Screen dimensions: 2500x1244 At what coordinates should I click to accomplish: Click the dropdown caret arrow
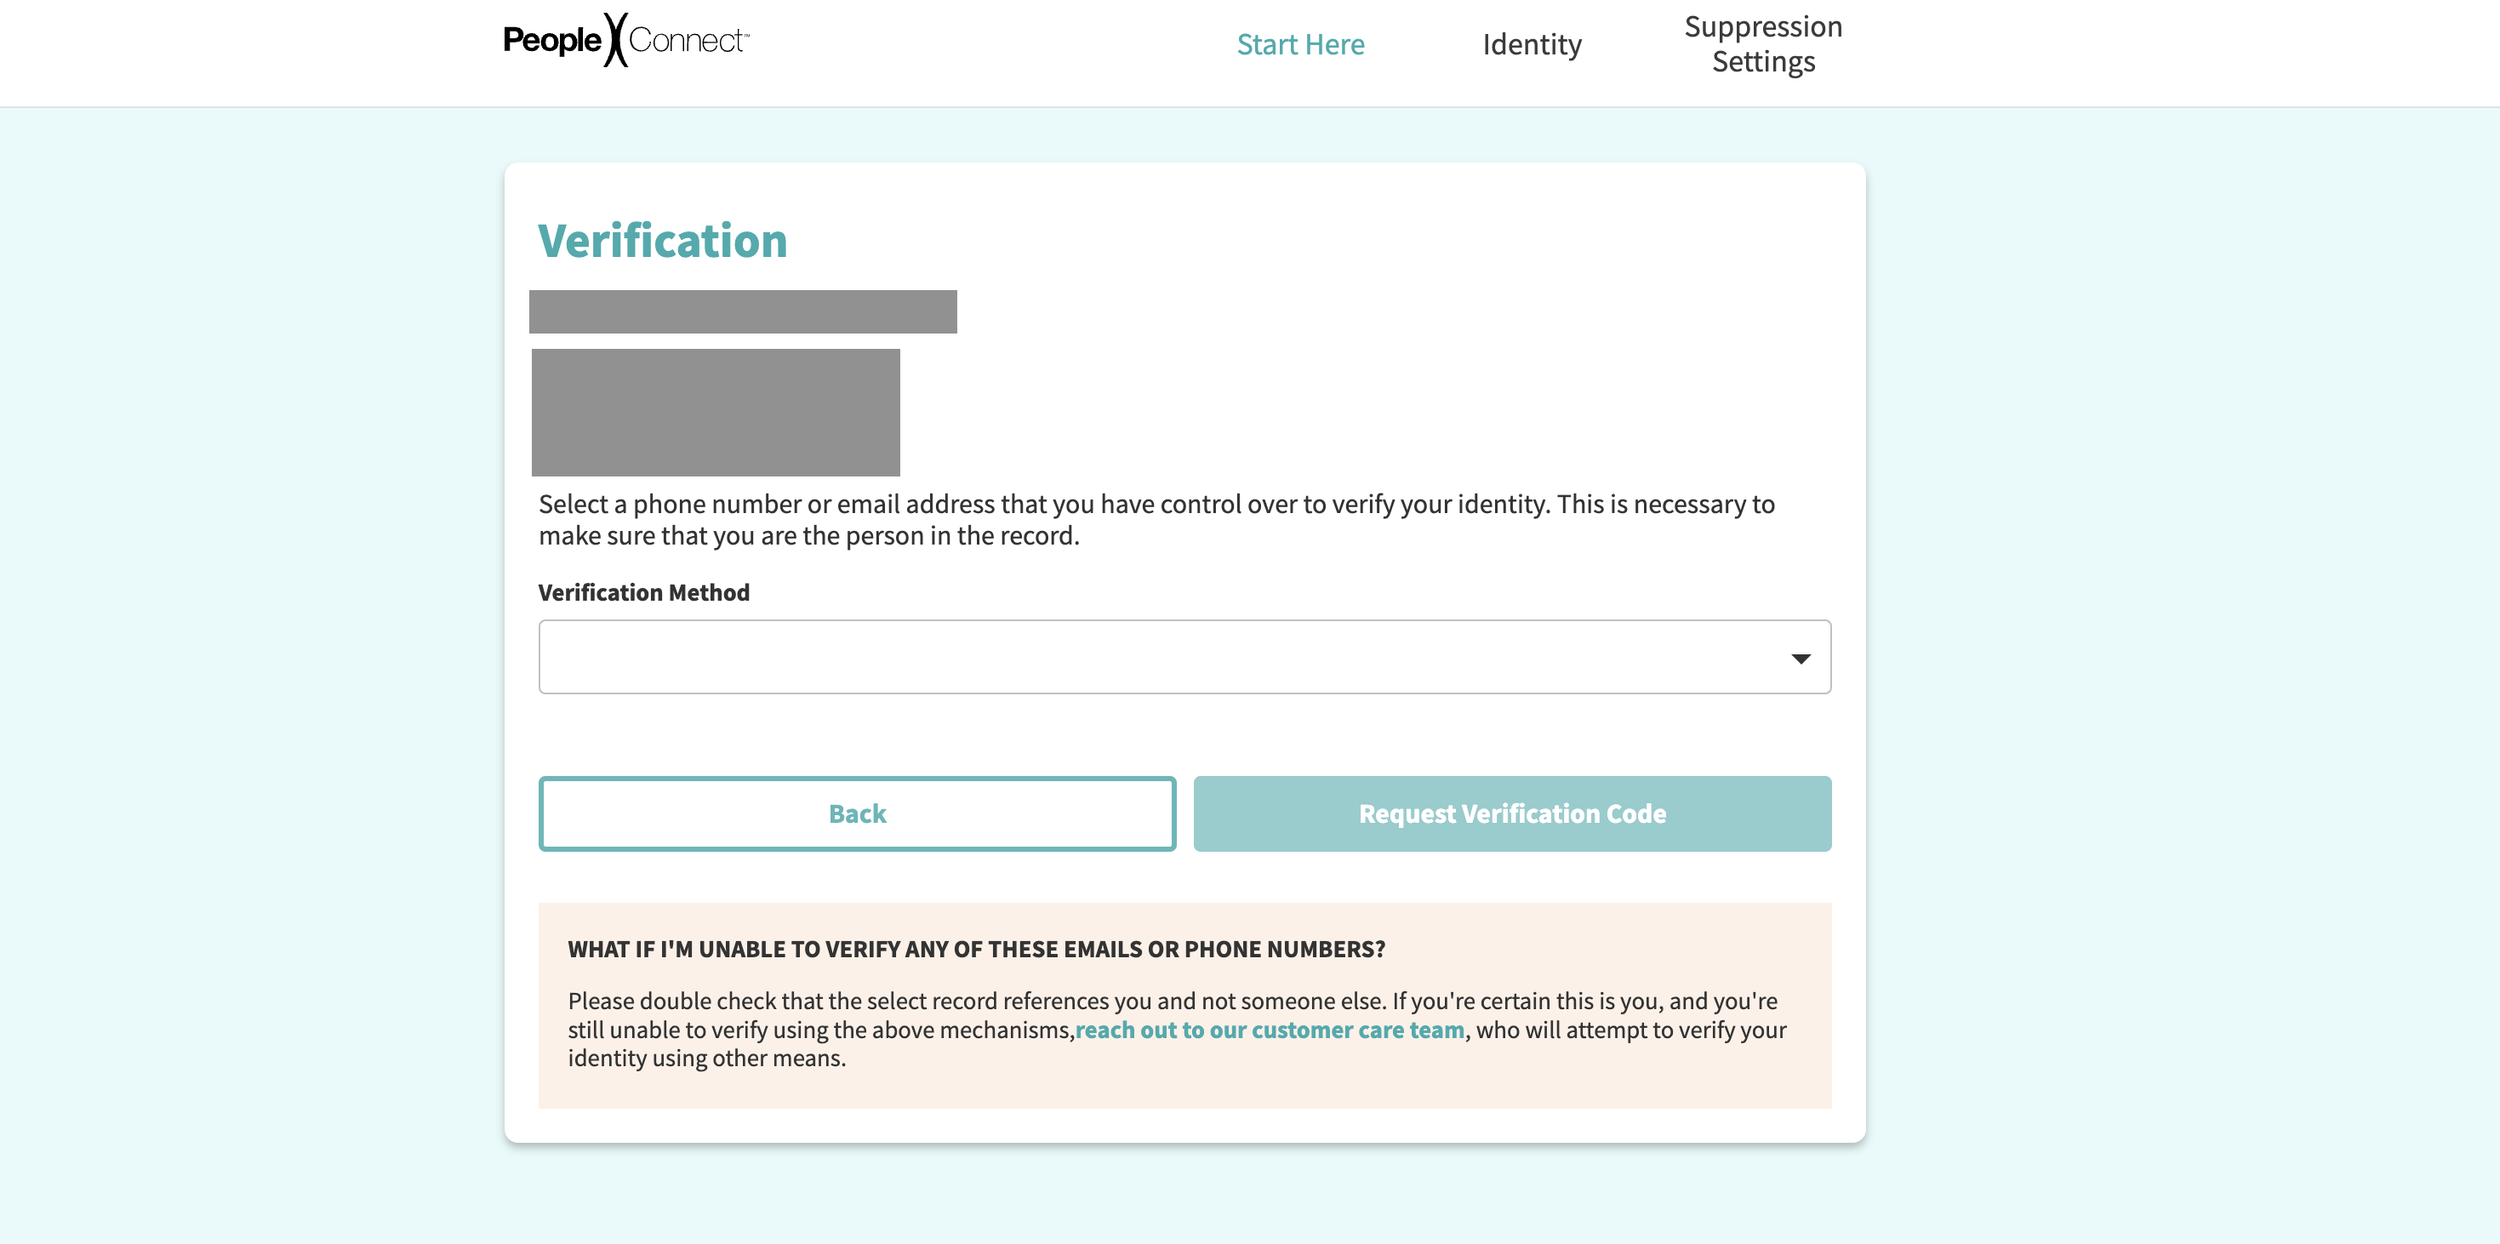pyautogui.click(x=1800, y=658)
